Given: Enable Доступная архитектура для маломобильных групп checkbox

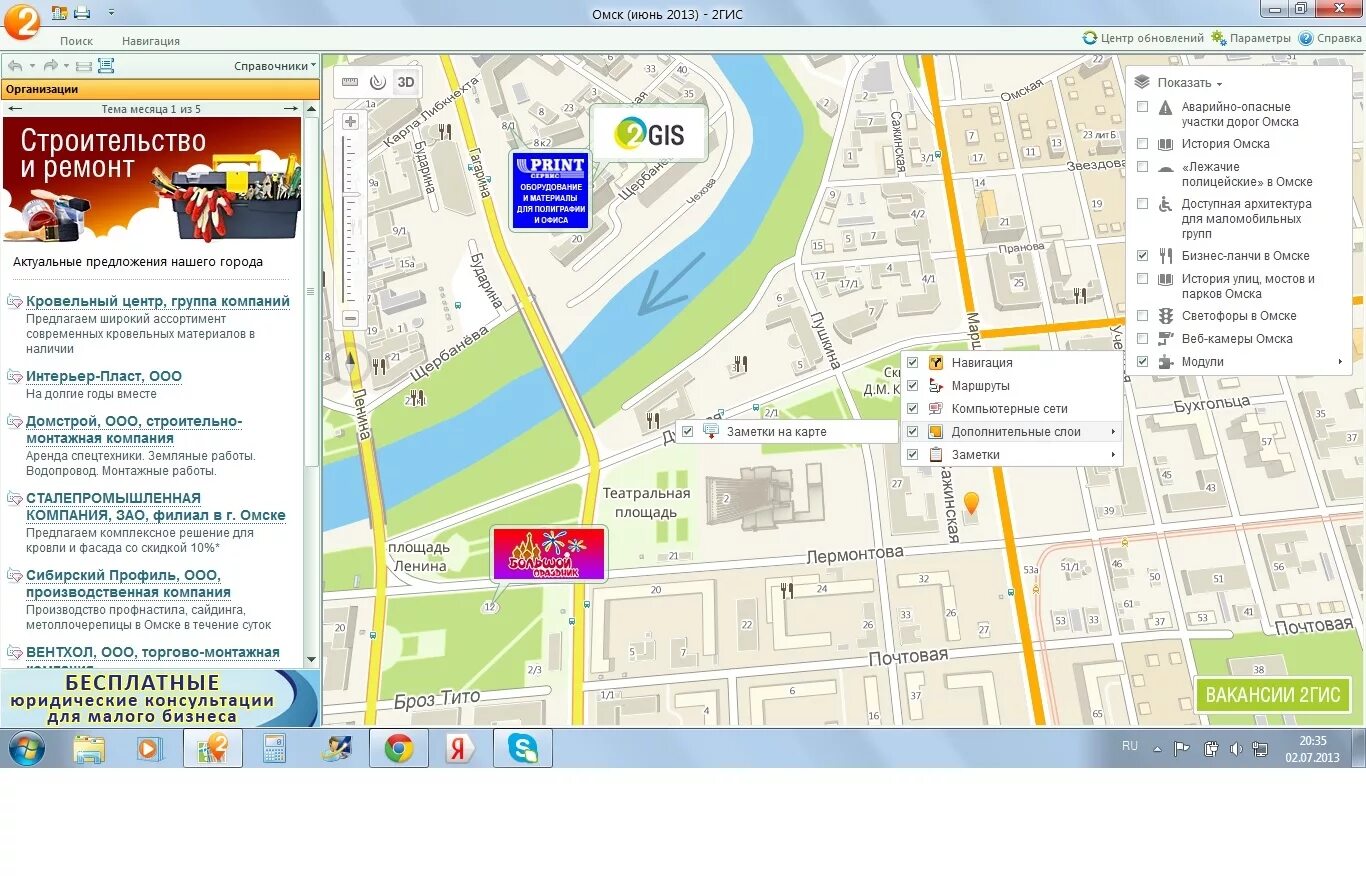Looking at the screenshot, I should point(1142,204).
